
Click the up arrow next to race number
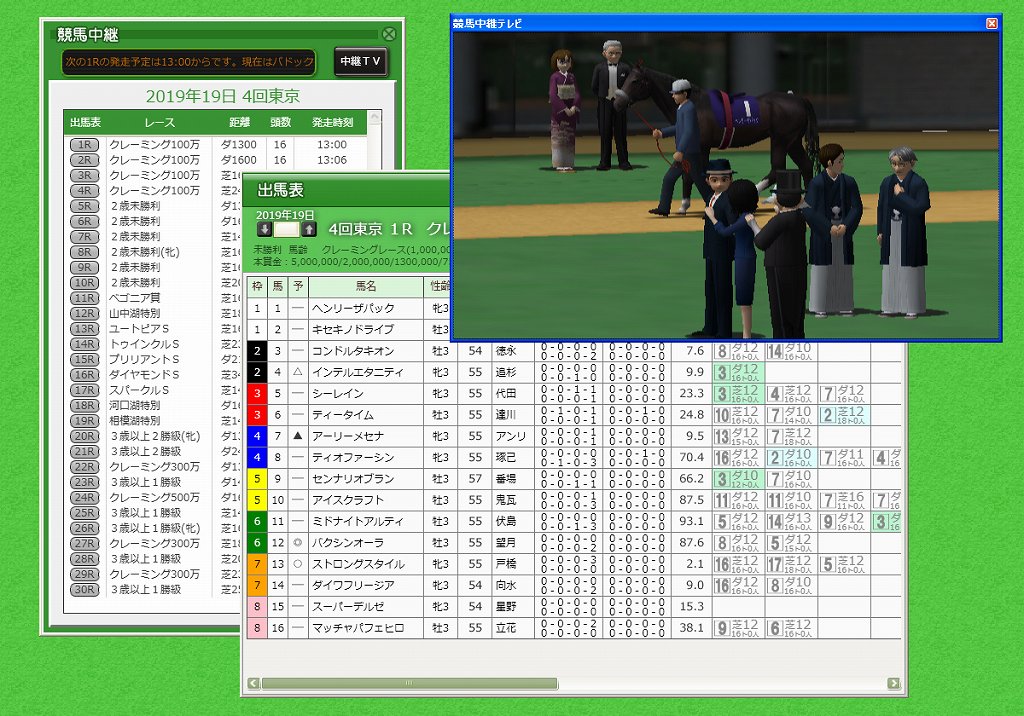click(309, 230)
